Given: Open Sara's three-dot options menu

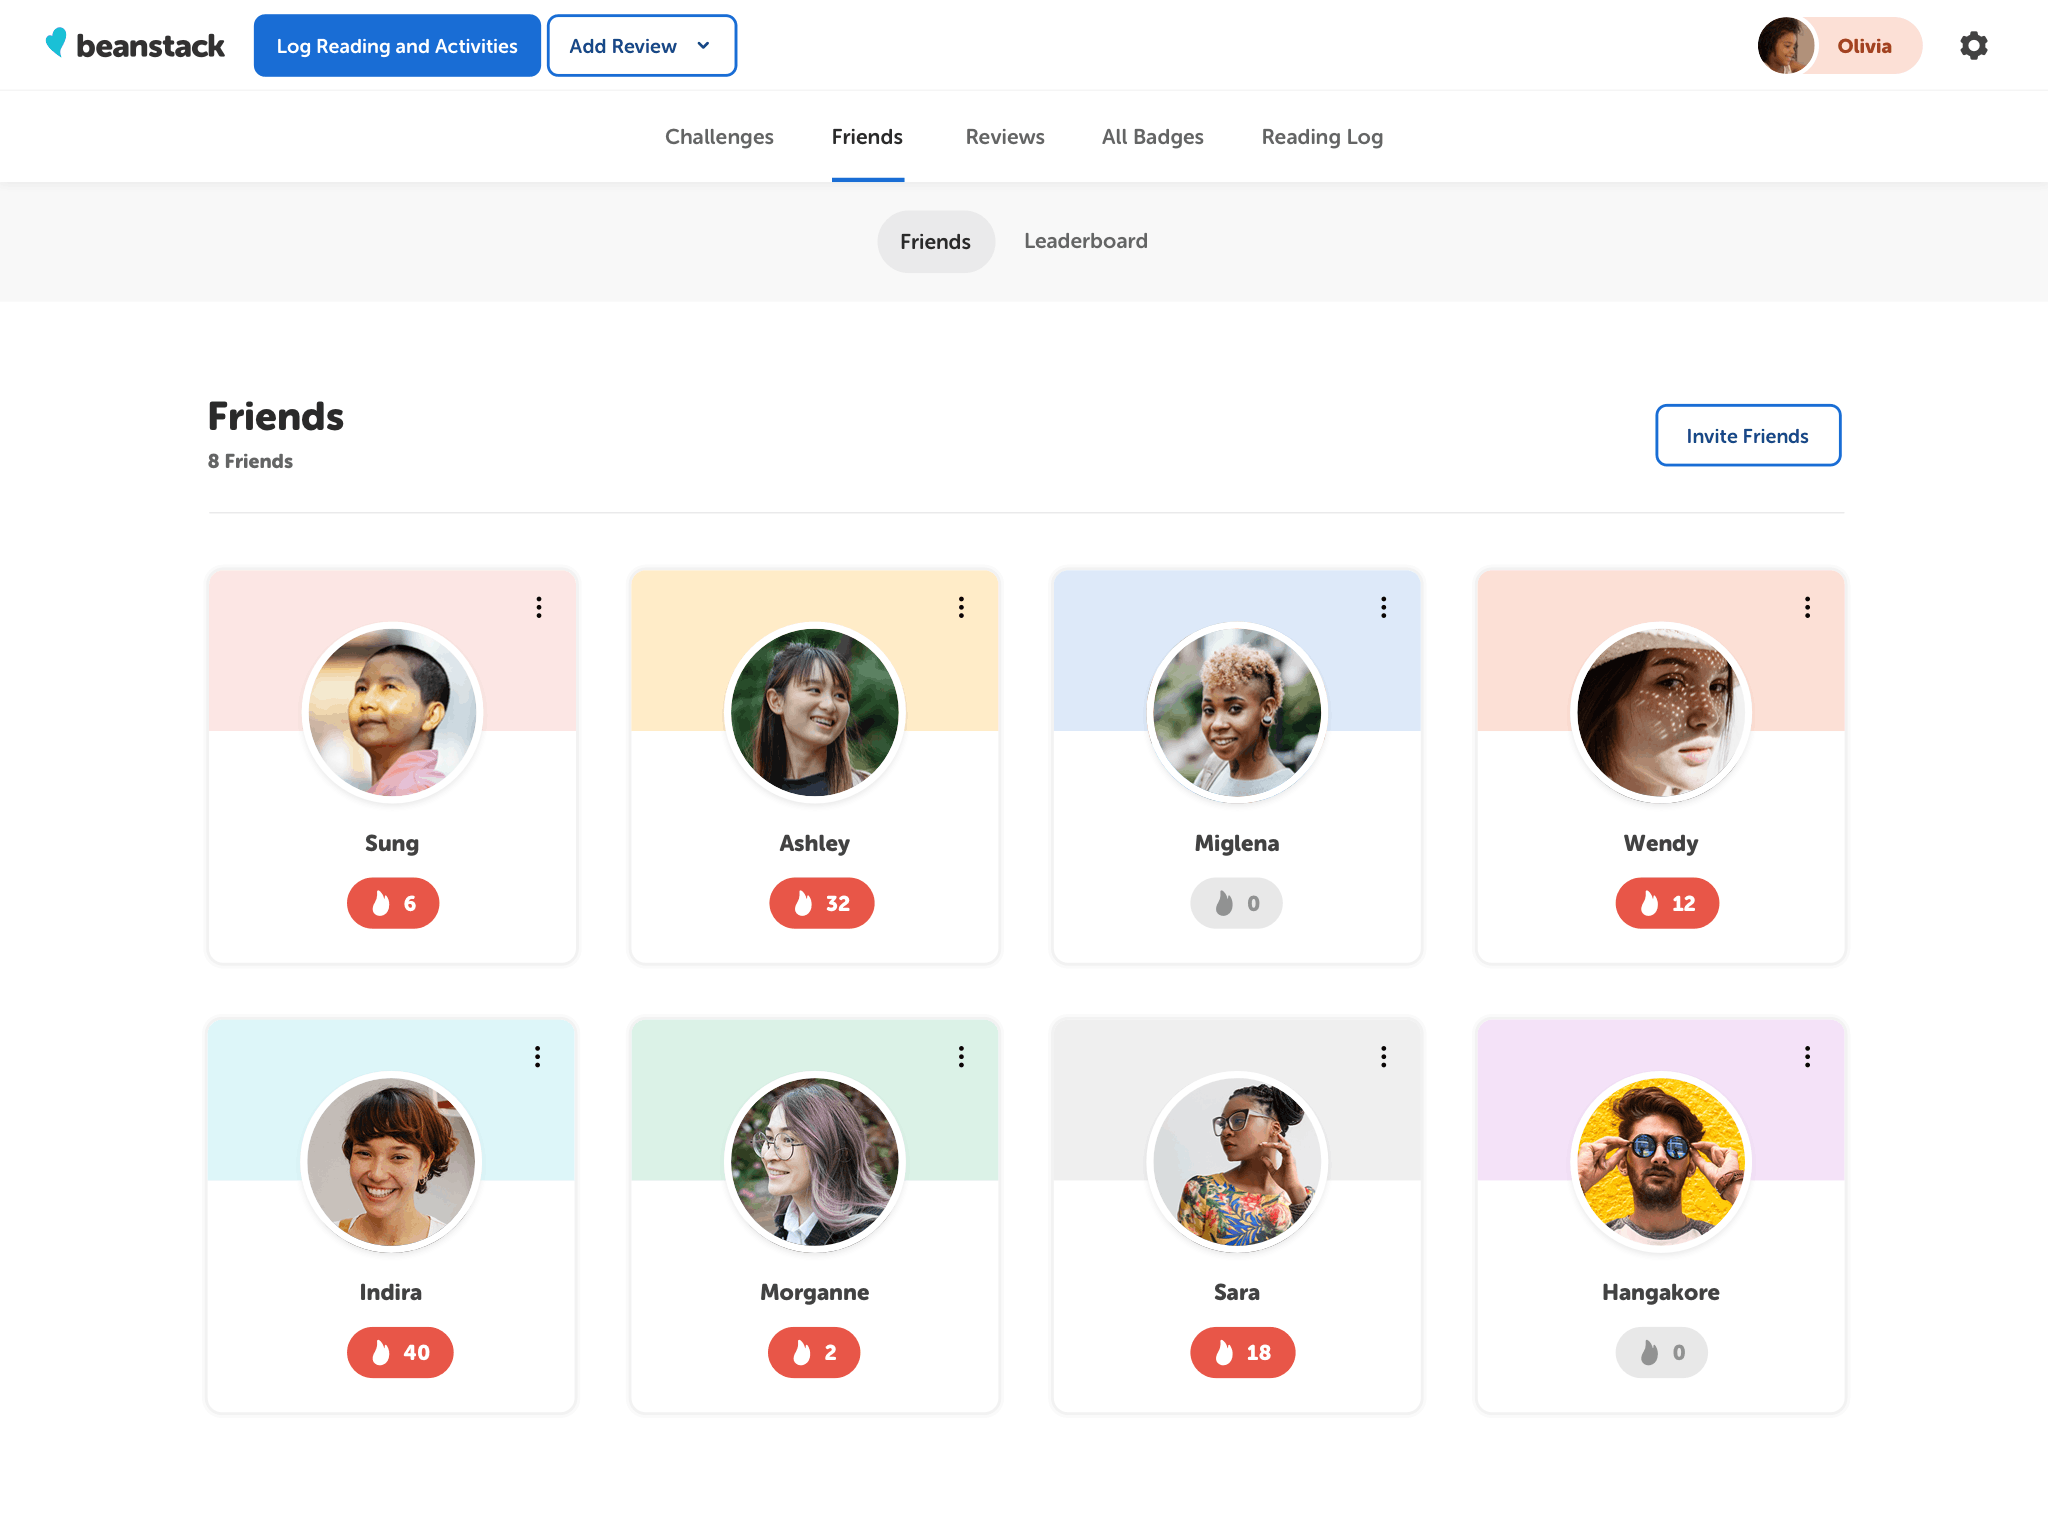Looking at the screenshot, I should click(x=1384, y=1056).
